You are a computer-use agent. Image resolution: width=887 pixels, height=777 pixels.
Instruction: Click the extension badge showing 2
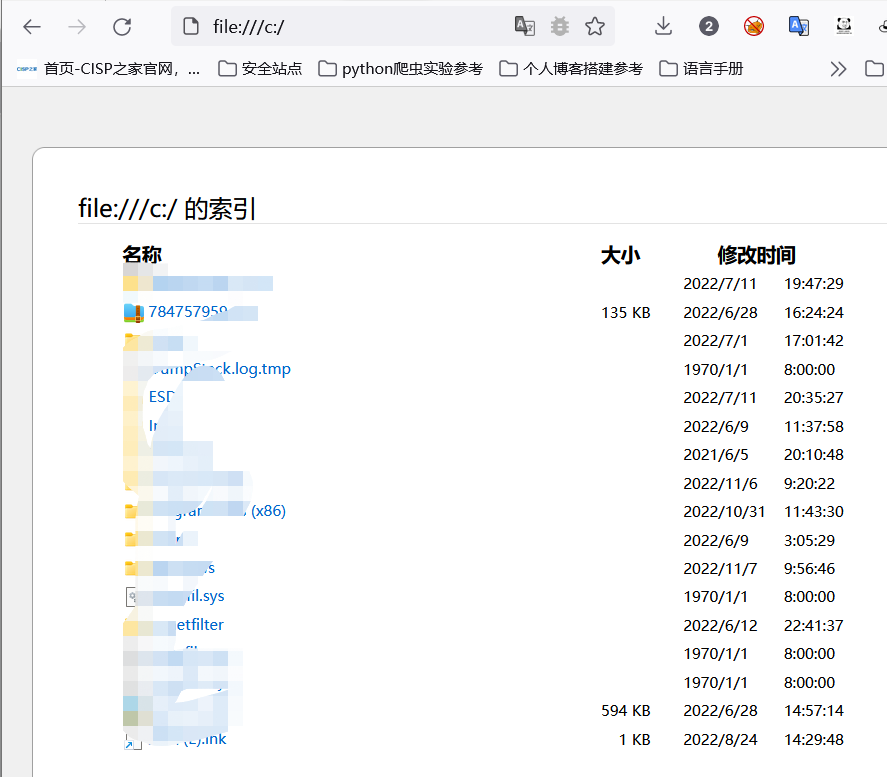[x=708, y=26]
